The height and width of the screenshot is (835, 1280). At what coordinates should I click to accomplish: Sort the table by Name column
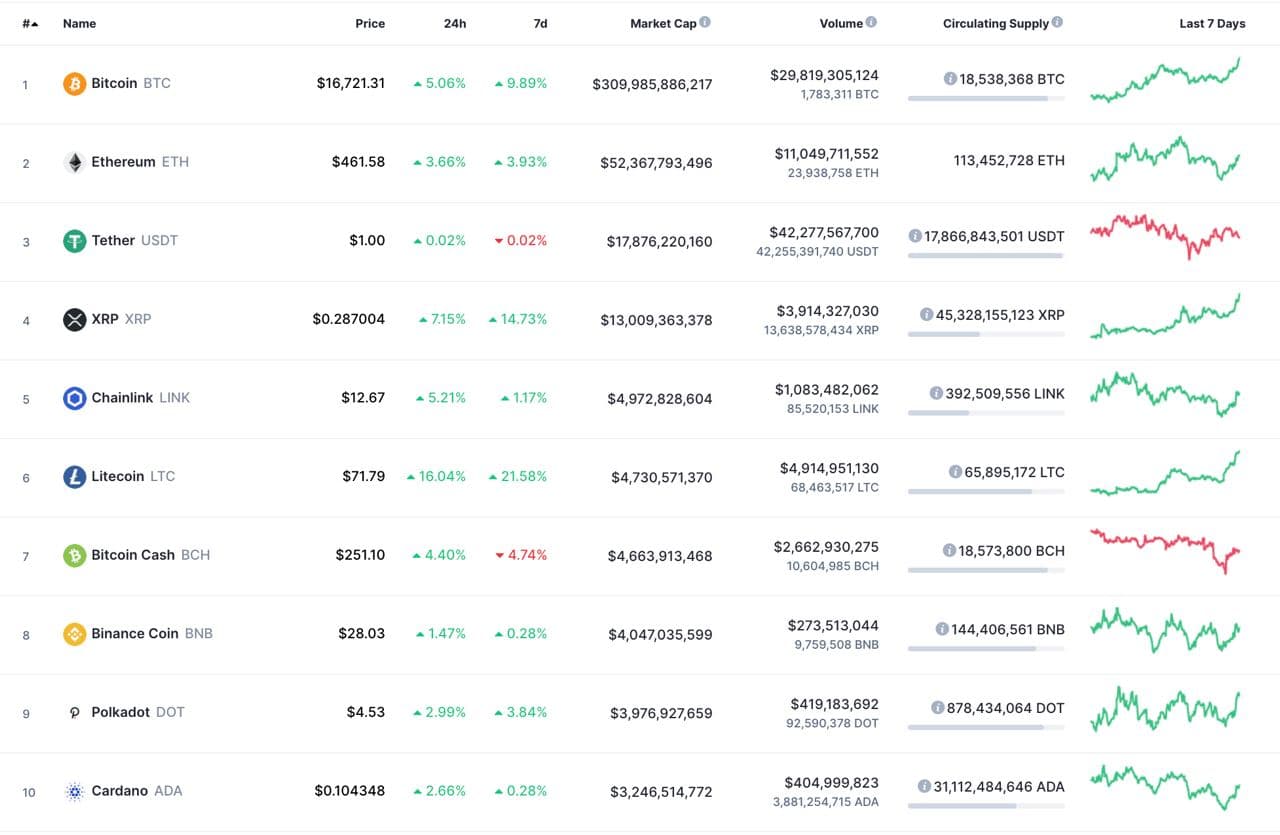click(79, 23)
